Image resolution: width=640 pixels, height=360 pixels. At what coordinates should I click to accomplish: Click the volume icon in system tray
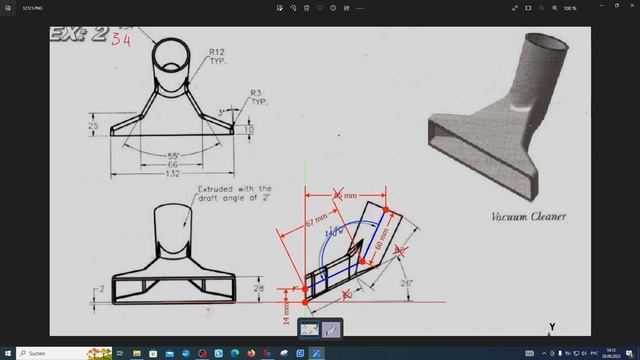(x=584, y=353)
